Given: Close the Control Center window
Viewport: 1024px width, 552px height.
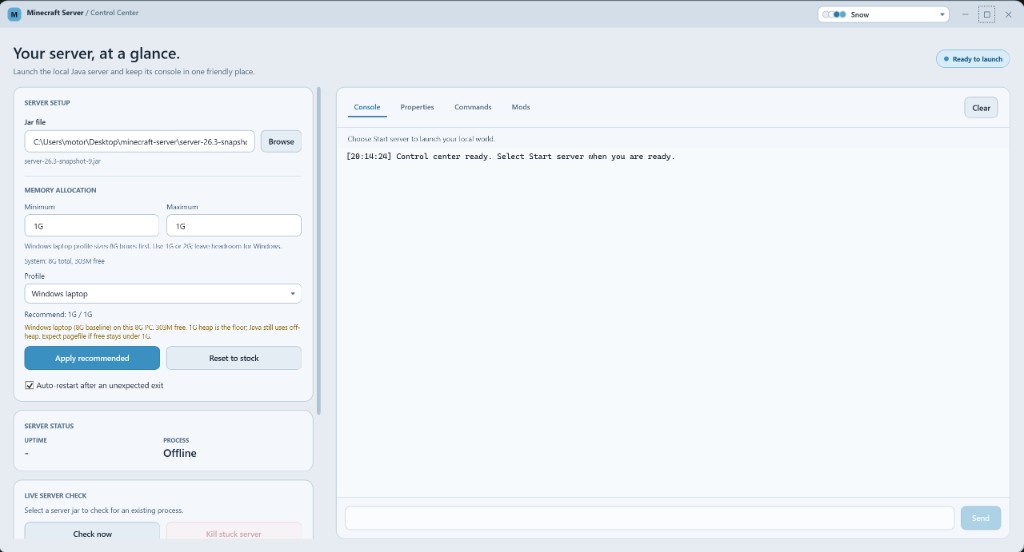Looking at the screenshot, I should click(x=1008, y=14).
